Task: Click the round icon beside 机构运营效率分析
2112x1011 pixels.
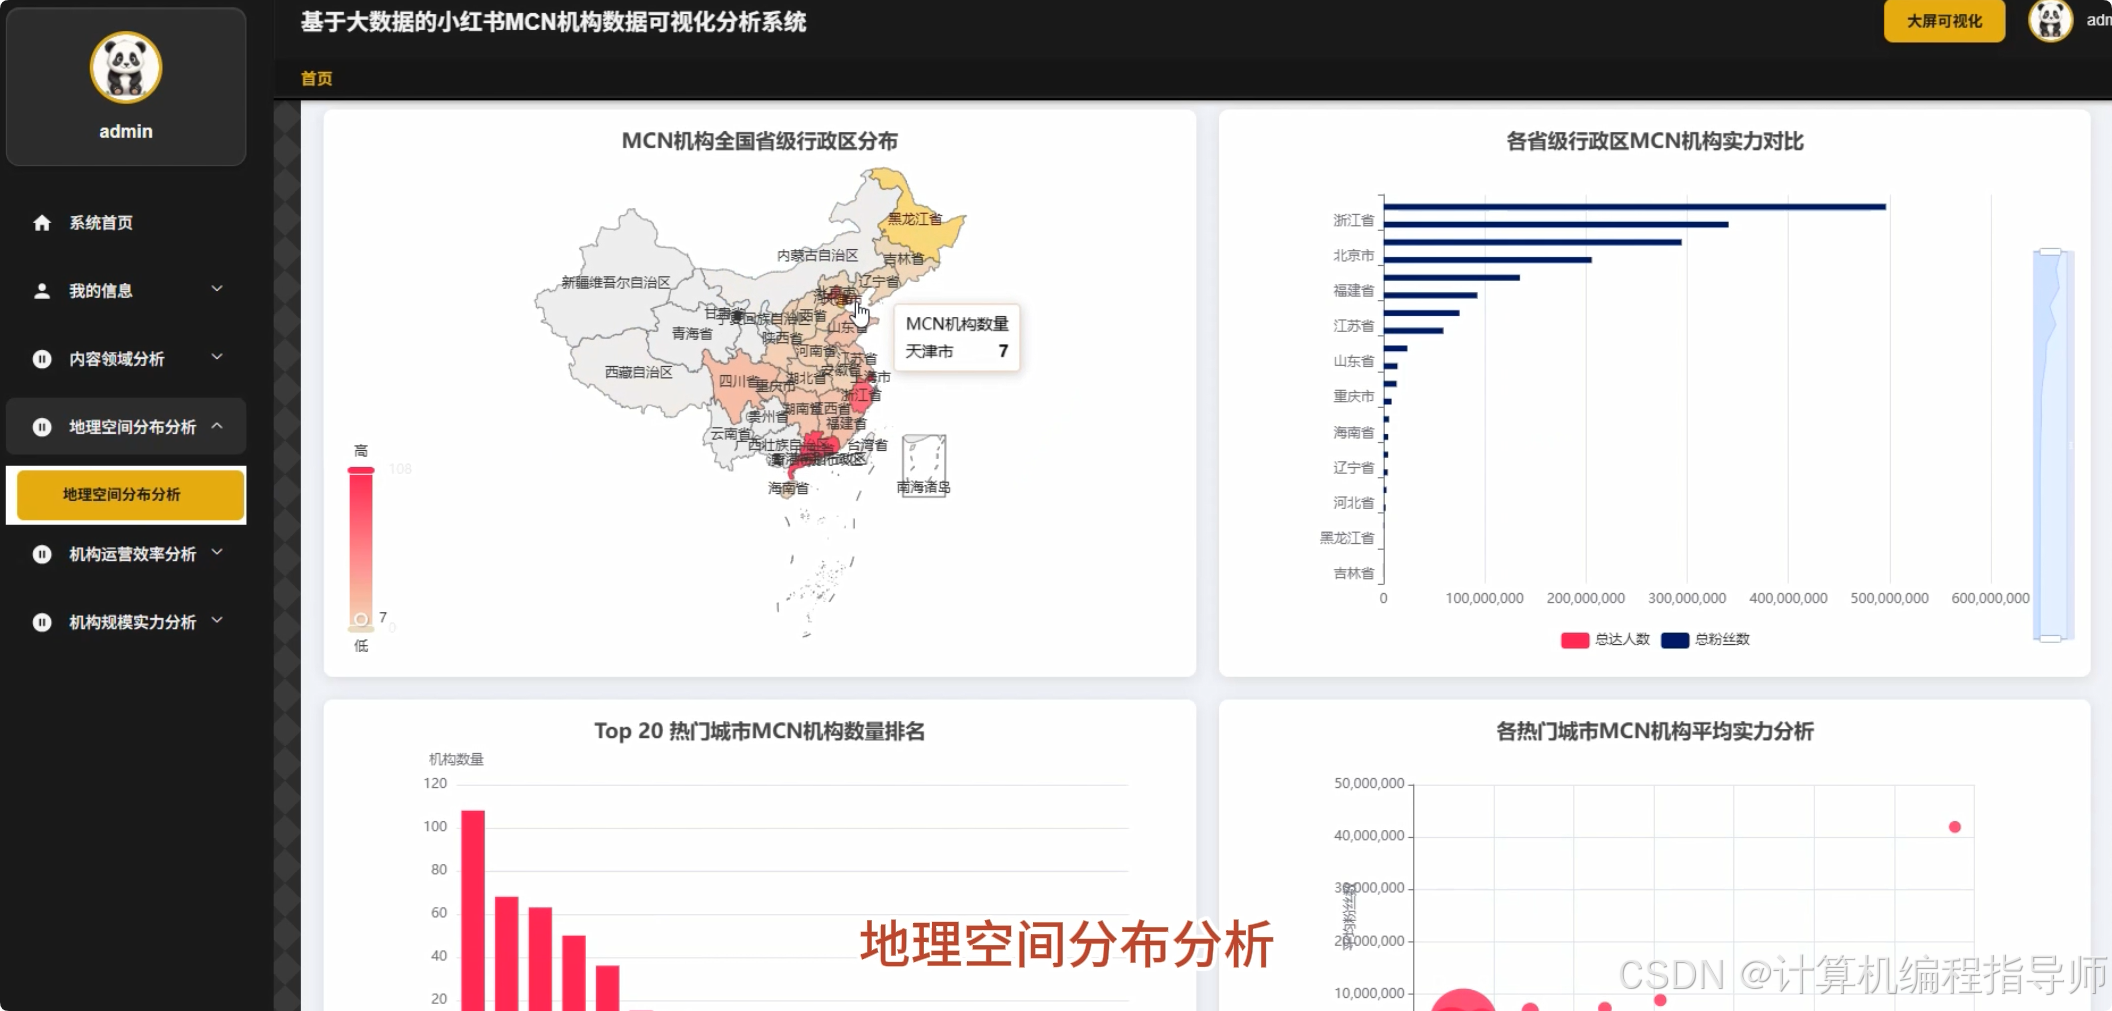Action: pos(42,554)
